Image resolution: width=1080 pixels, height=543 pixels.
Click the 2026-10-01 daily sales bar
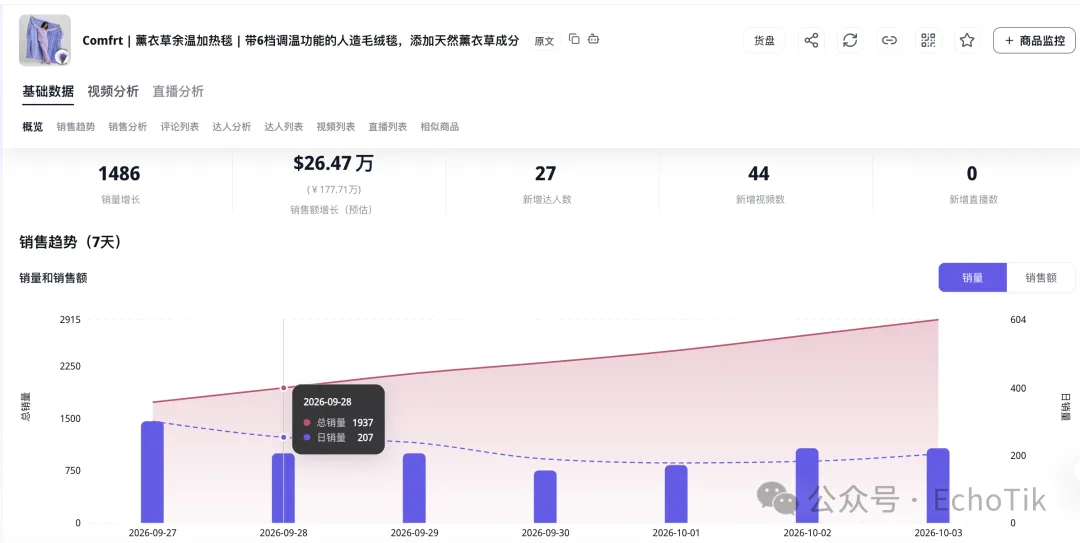tap(676, 494)
